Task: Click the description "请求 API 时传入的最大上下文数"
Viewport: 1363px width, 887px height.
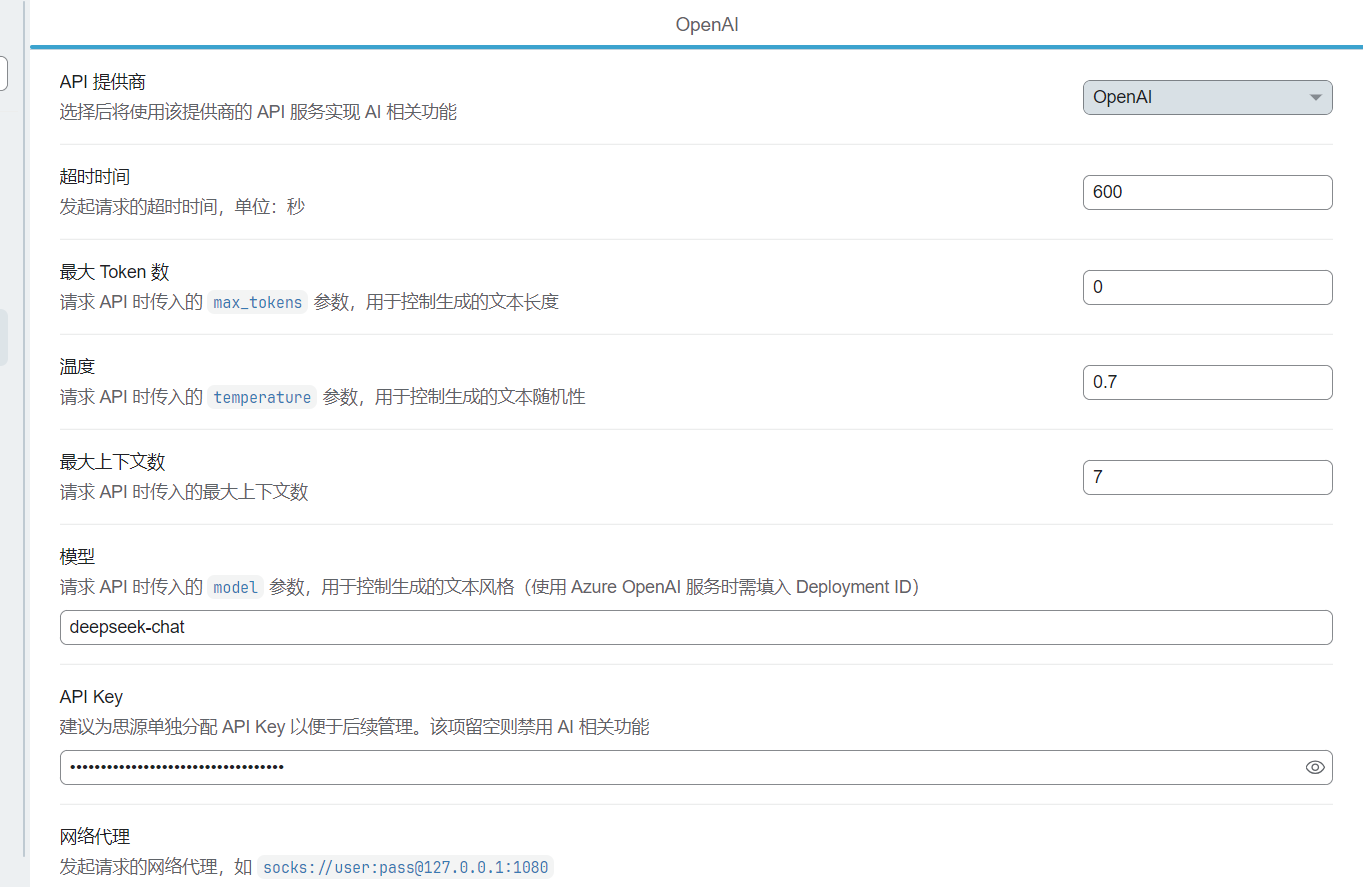Action: [184, 492]
